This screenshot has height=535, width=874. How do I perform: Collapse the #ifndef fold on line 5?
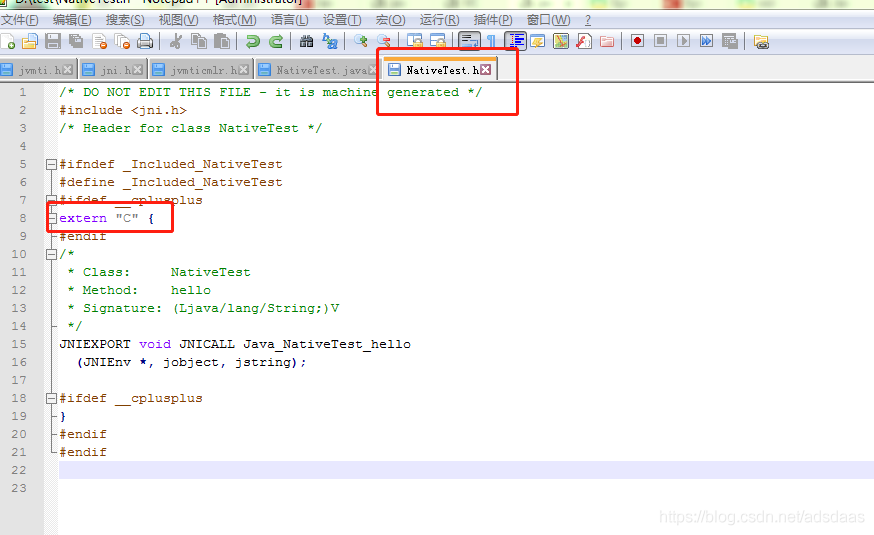(51, 164)
